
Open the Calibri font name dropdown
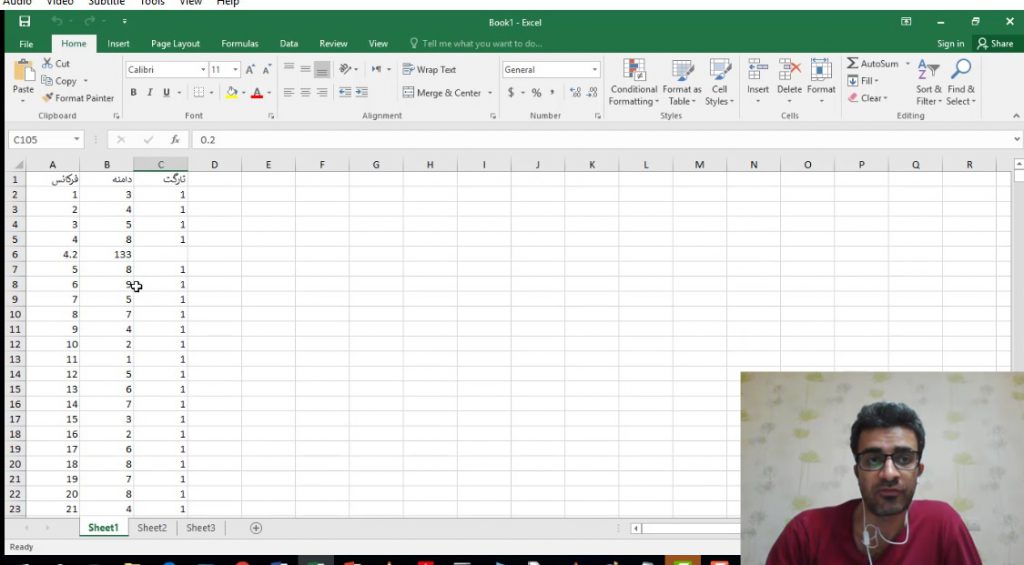pyautogui.click(x=201, y=70)
